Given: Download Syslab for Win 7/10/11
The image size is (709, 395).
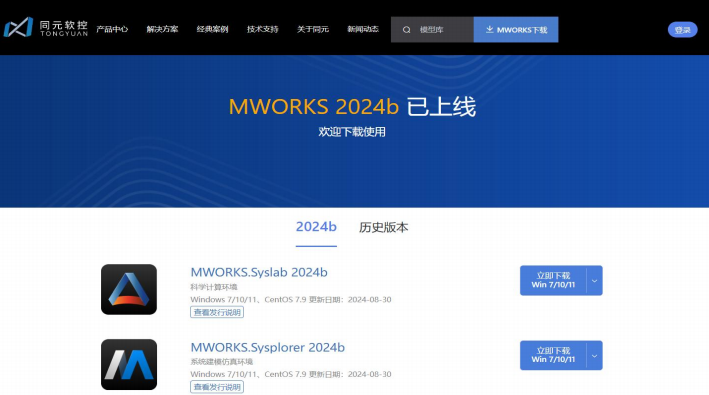Looking at the screenshot, I should pos(553,280).
